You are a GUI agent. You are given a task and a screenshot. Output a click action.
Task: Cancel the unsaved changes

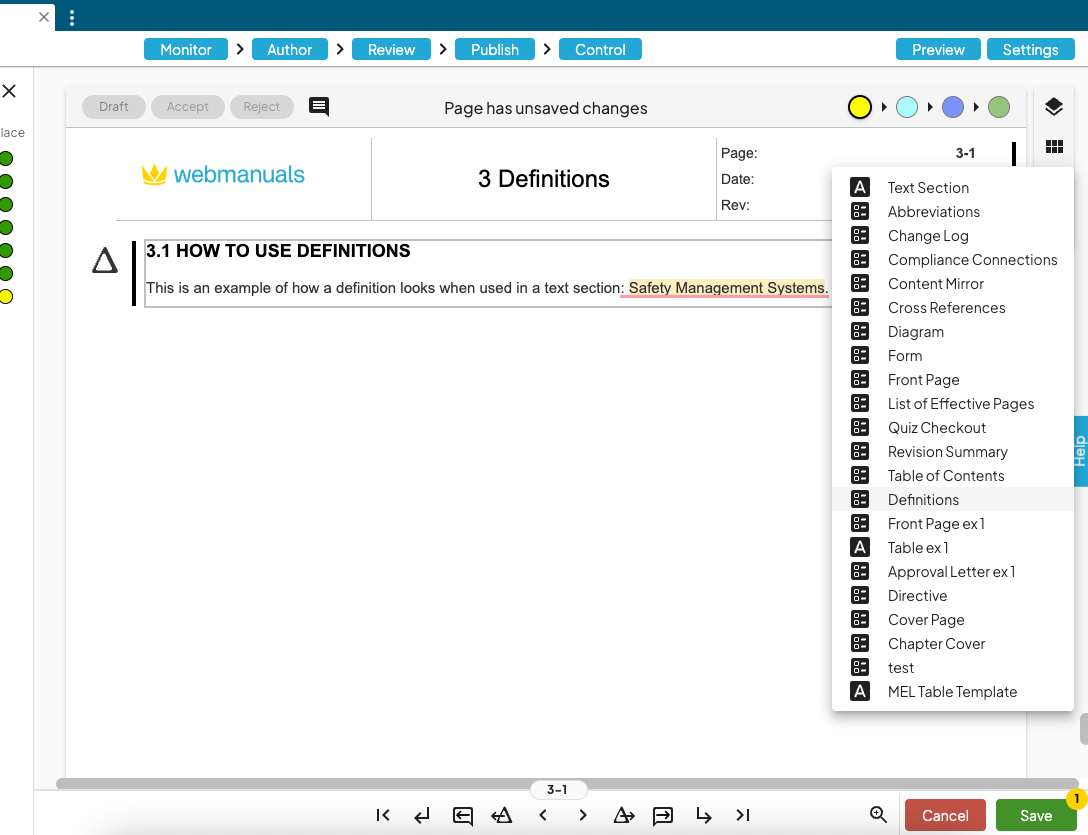click(945, 815)
